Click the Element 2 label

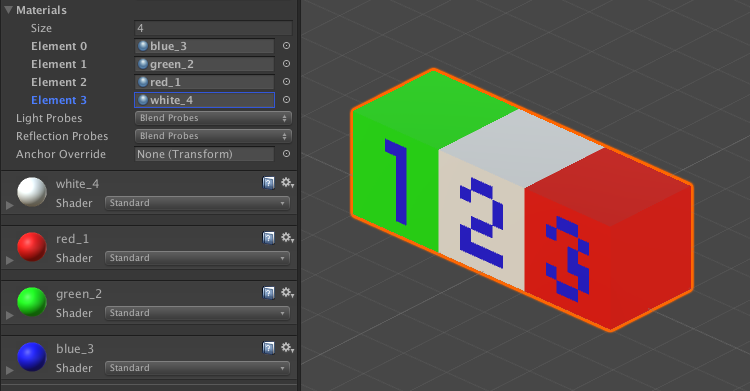click(59, 82)
